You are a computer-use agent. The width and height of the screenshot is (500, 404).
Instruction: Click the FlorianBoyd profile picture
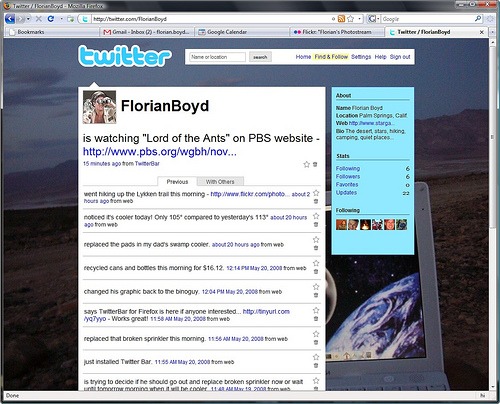tap(99, 107)
